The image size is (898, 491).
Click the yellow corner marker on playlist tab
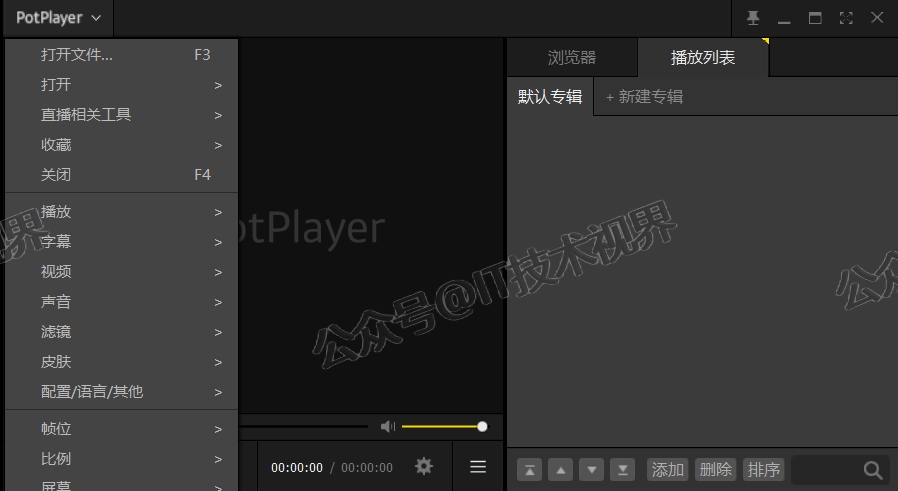(765, 41)
